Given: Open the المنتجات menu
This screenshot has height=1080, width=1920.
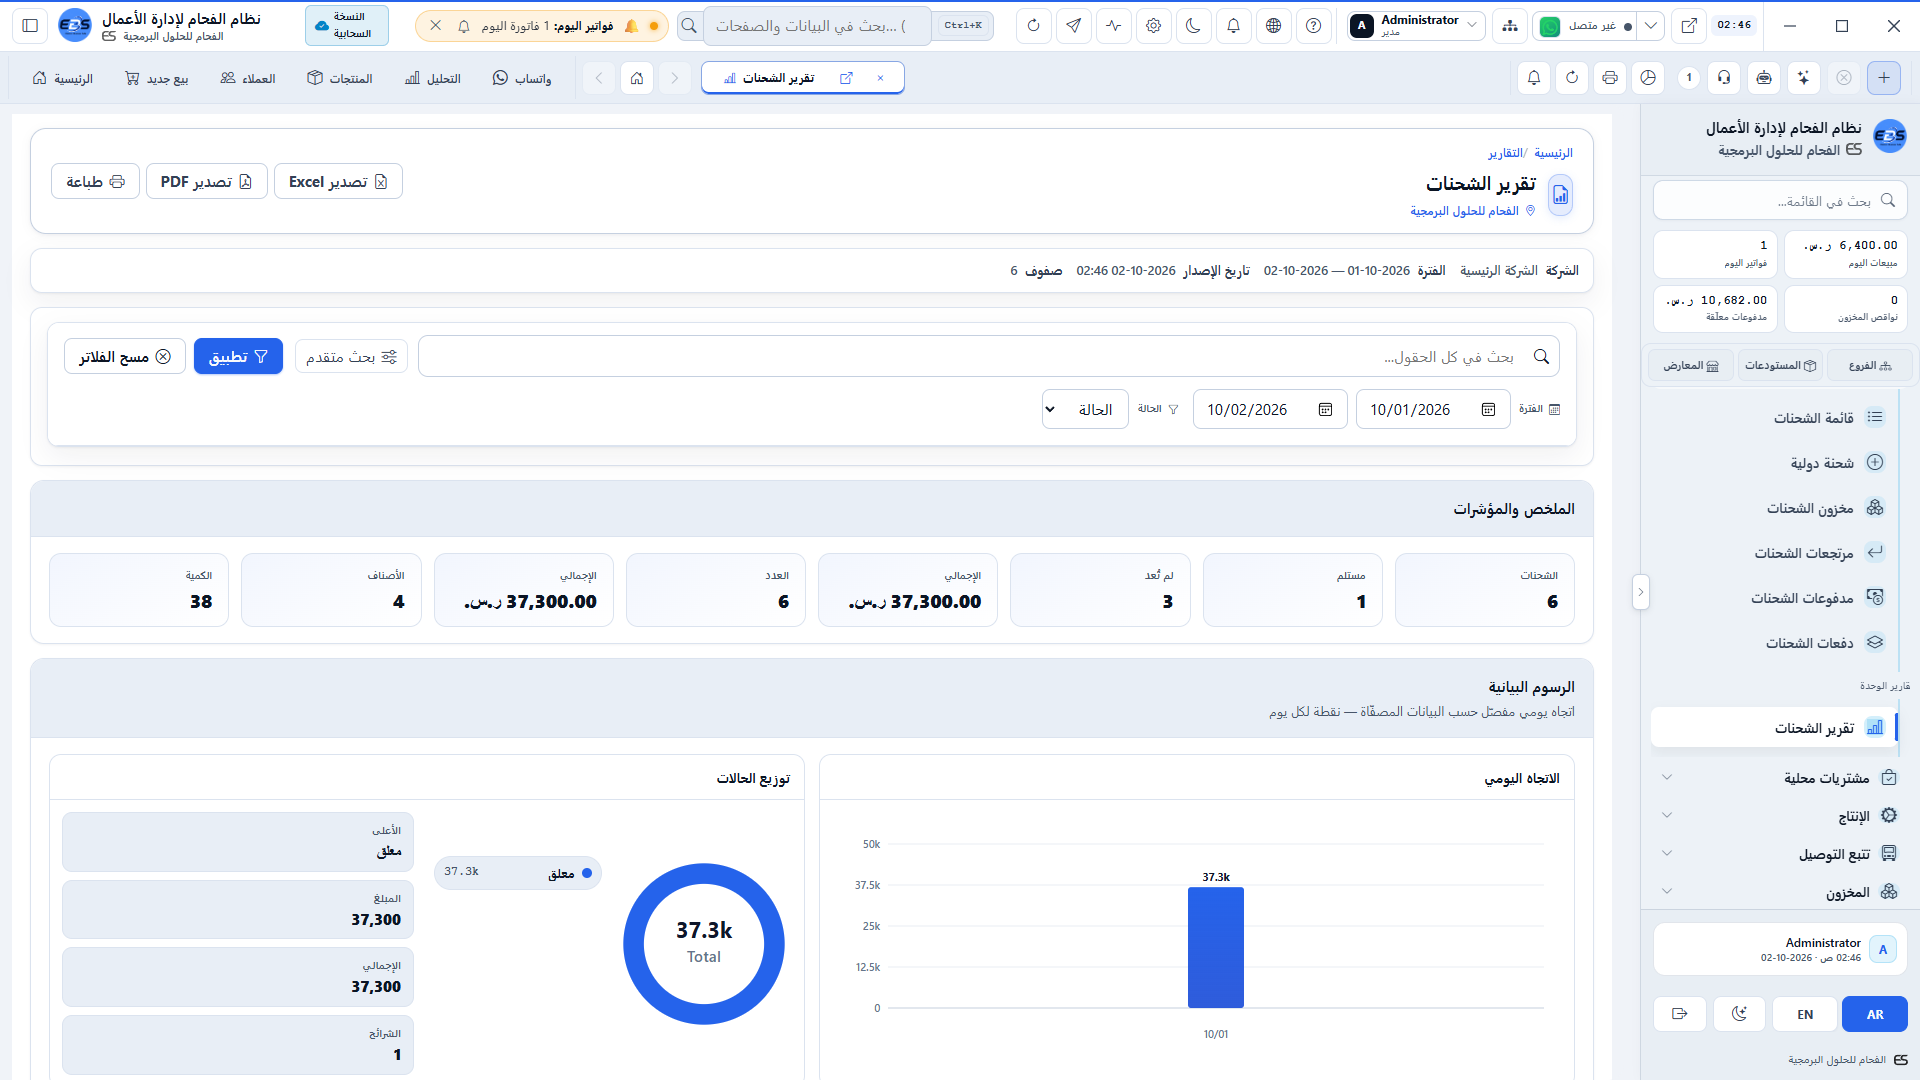Looking at the screenshot, I should click(340, 78).
